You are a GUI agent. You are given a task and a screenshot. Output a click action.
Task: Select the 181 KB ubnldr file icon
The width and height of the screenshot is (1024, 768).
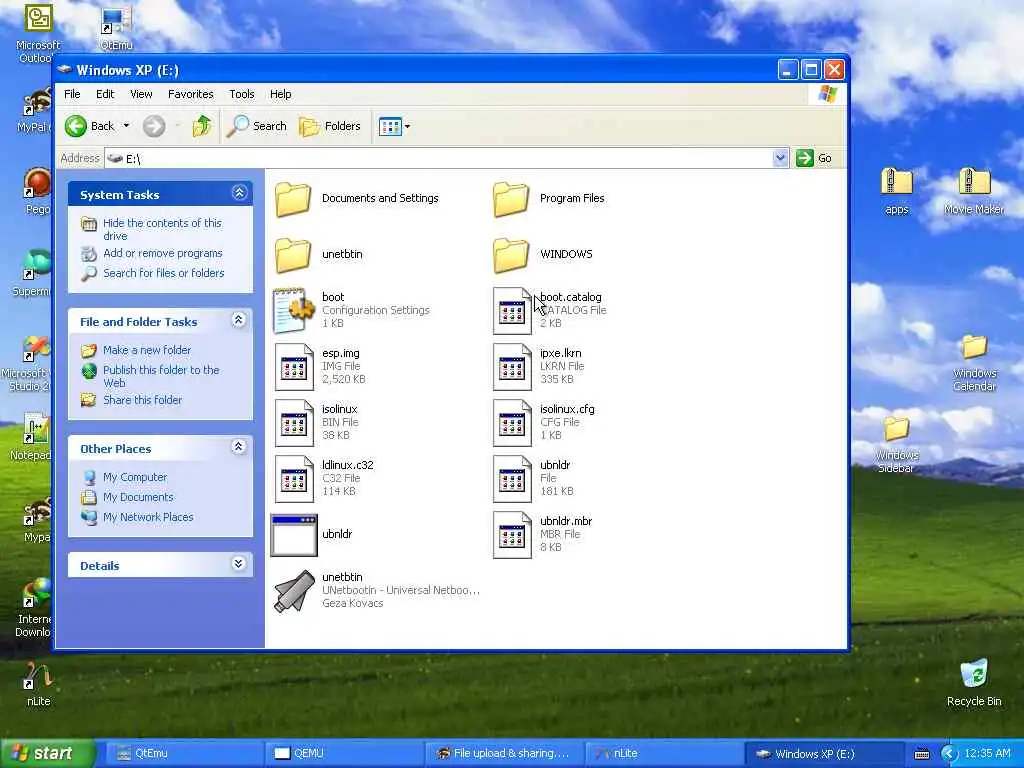512,479
